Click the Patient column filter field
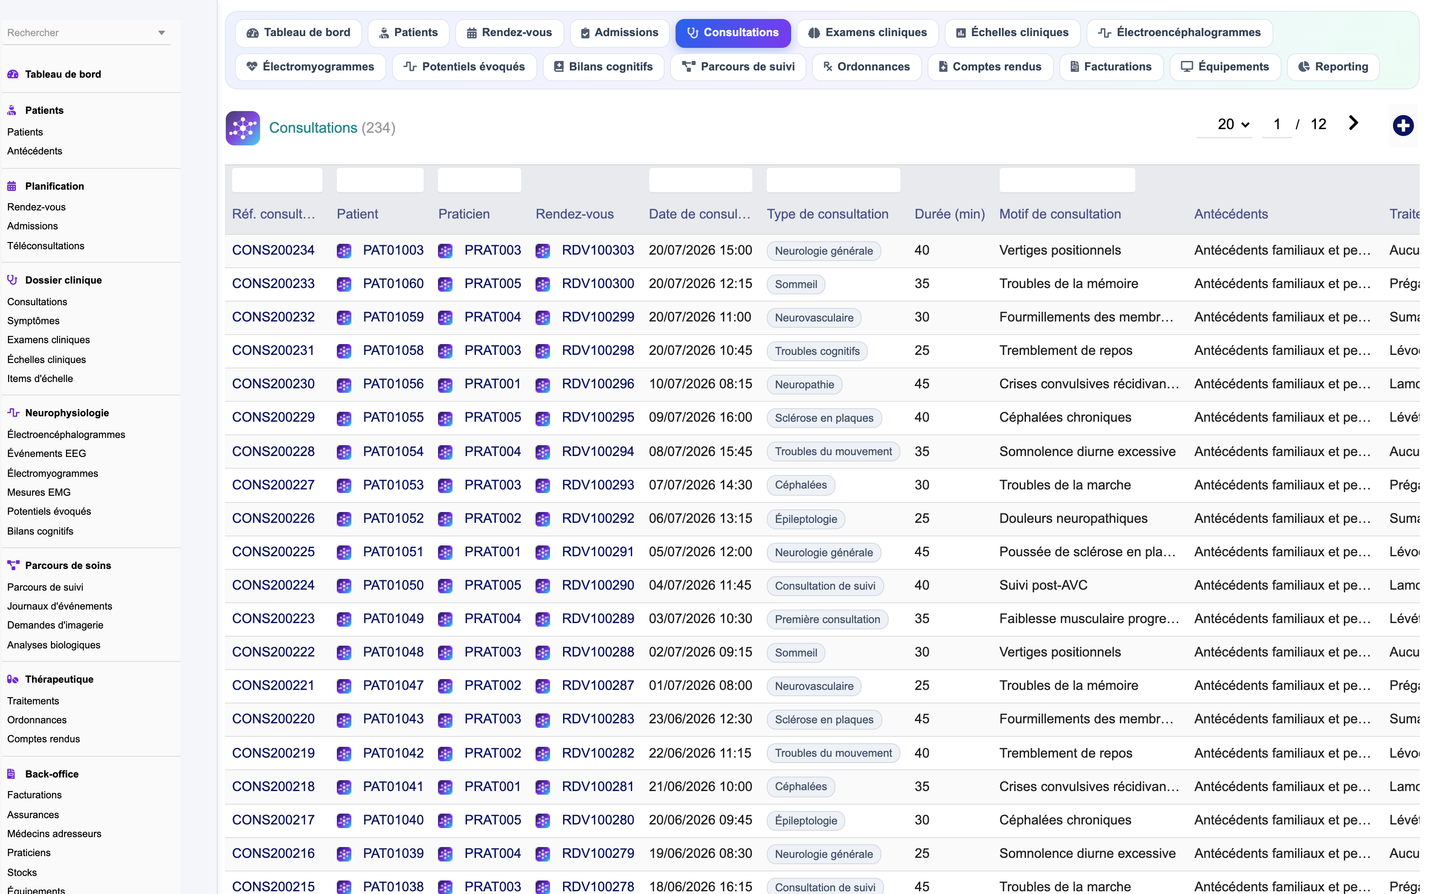The width and height of the screenshot is (1445, 894). [x=380, y=180]
